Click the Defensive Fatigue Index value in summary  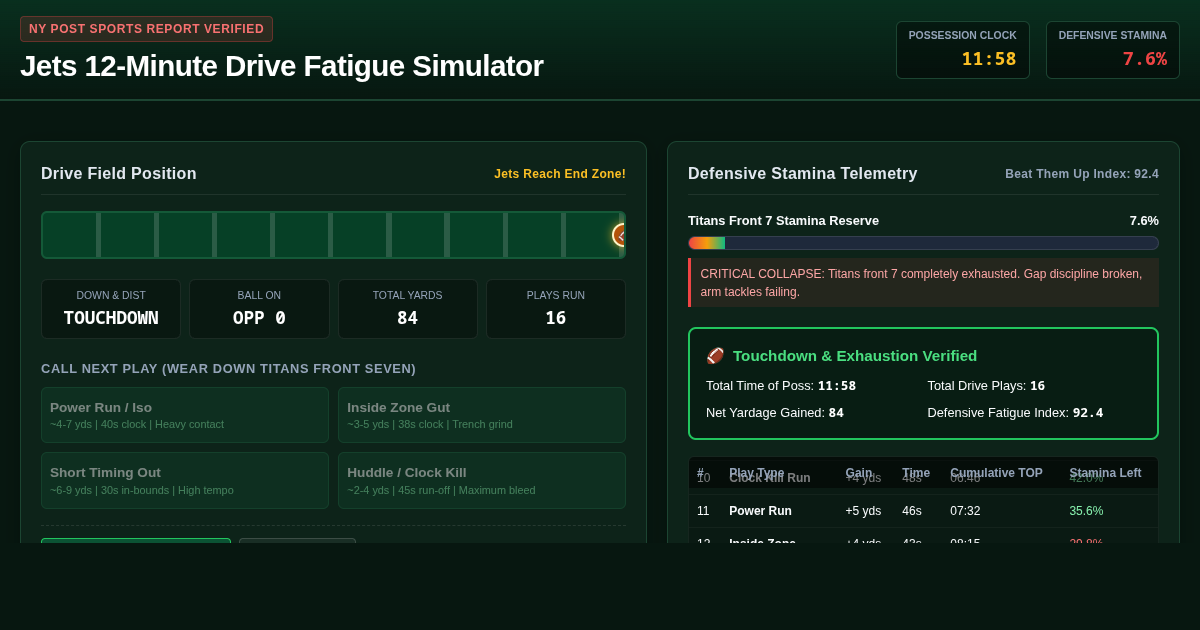pos(1088,413)
